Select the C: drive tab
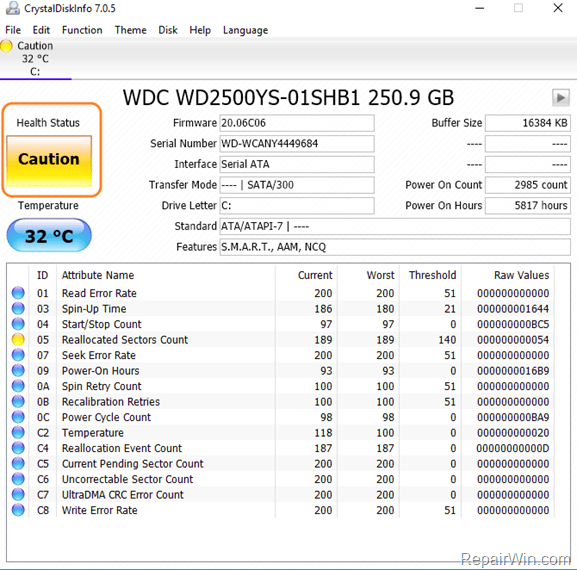 tap(35, 59)
